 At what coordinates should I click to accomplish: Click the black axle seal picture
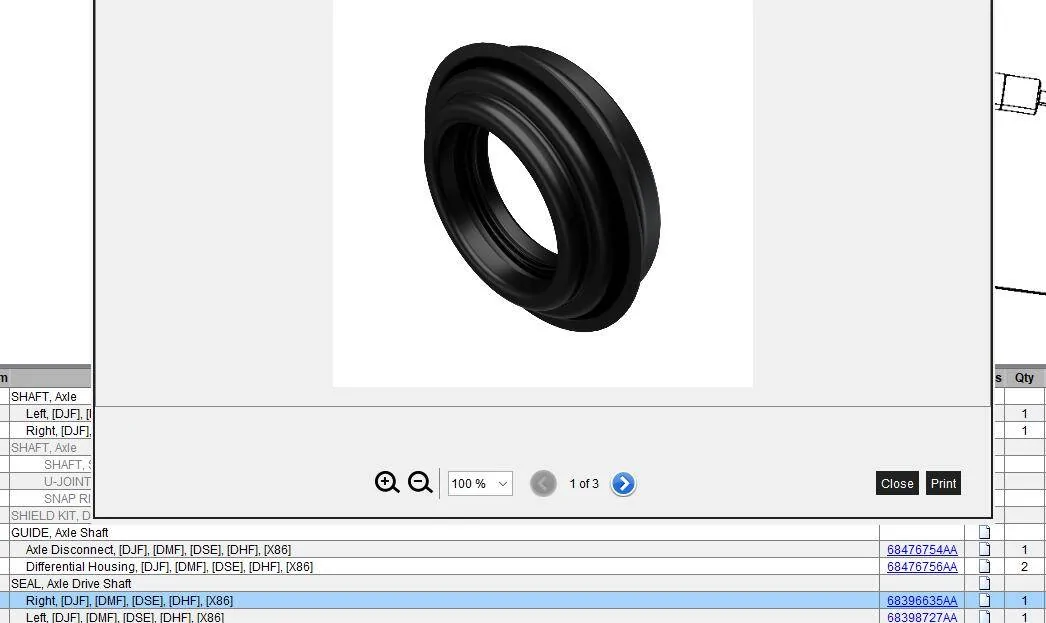[x=542, y=187]
